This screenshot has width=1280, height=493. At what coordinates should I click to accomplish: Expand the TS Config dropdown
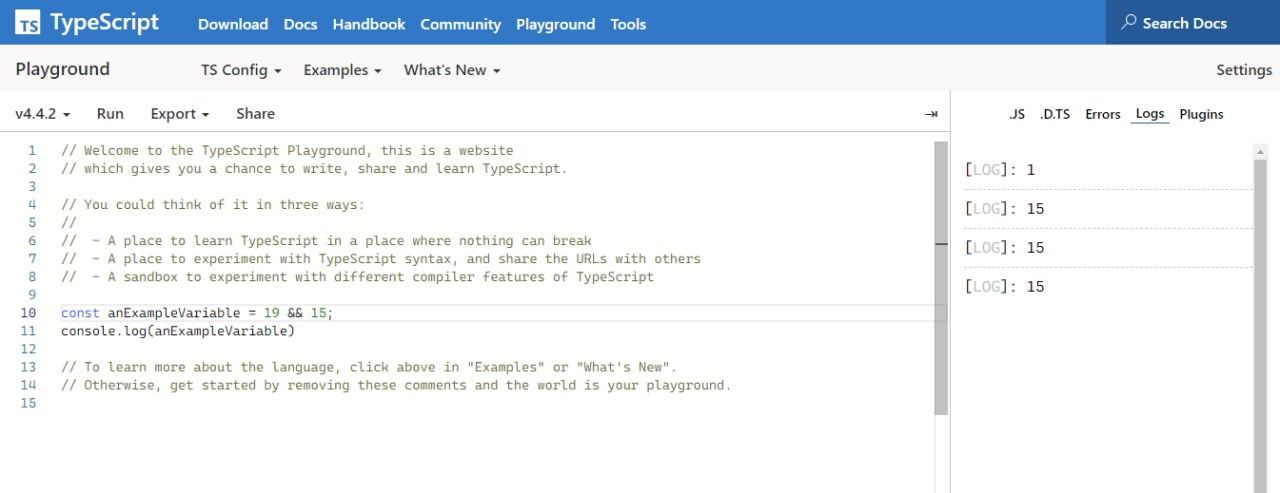(241, 70)
